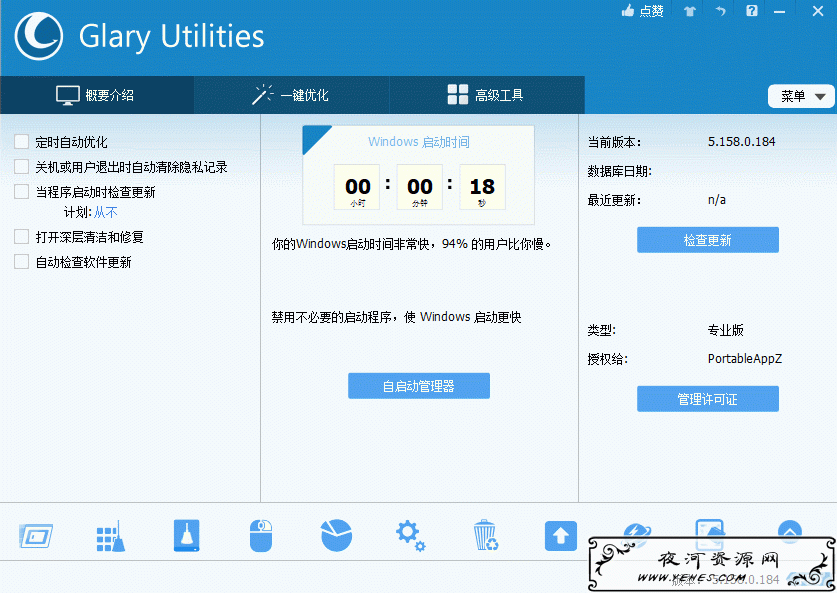Expand the 菜单 dropdown menu
837x593 pixels.
(x=801, y=96)
